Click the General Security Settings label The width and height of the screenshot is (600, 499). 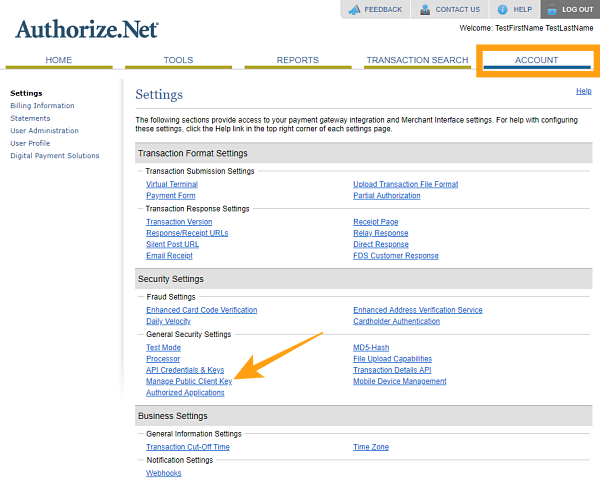tap(189, 334)
